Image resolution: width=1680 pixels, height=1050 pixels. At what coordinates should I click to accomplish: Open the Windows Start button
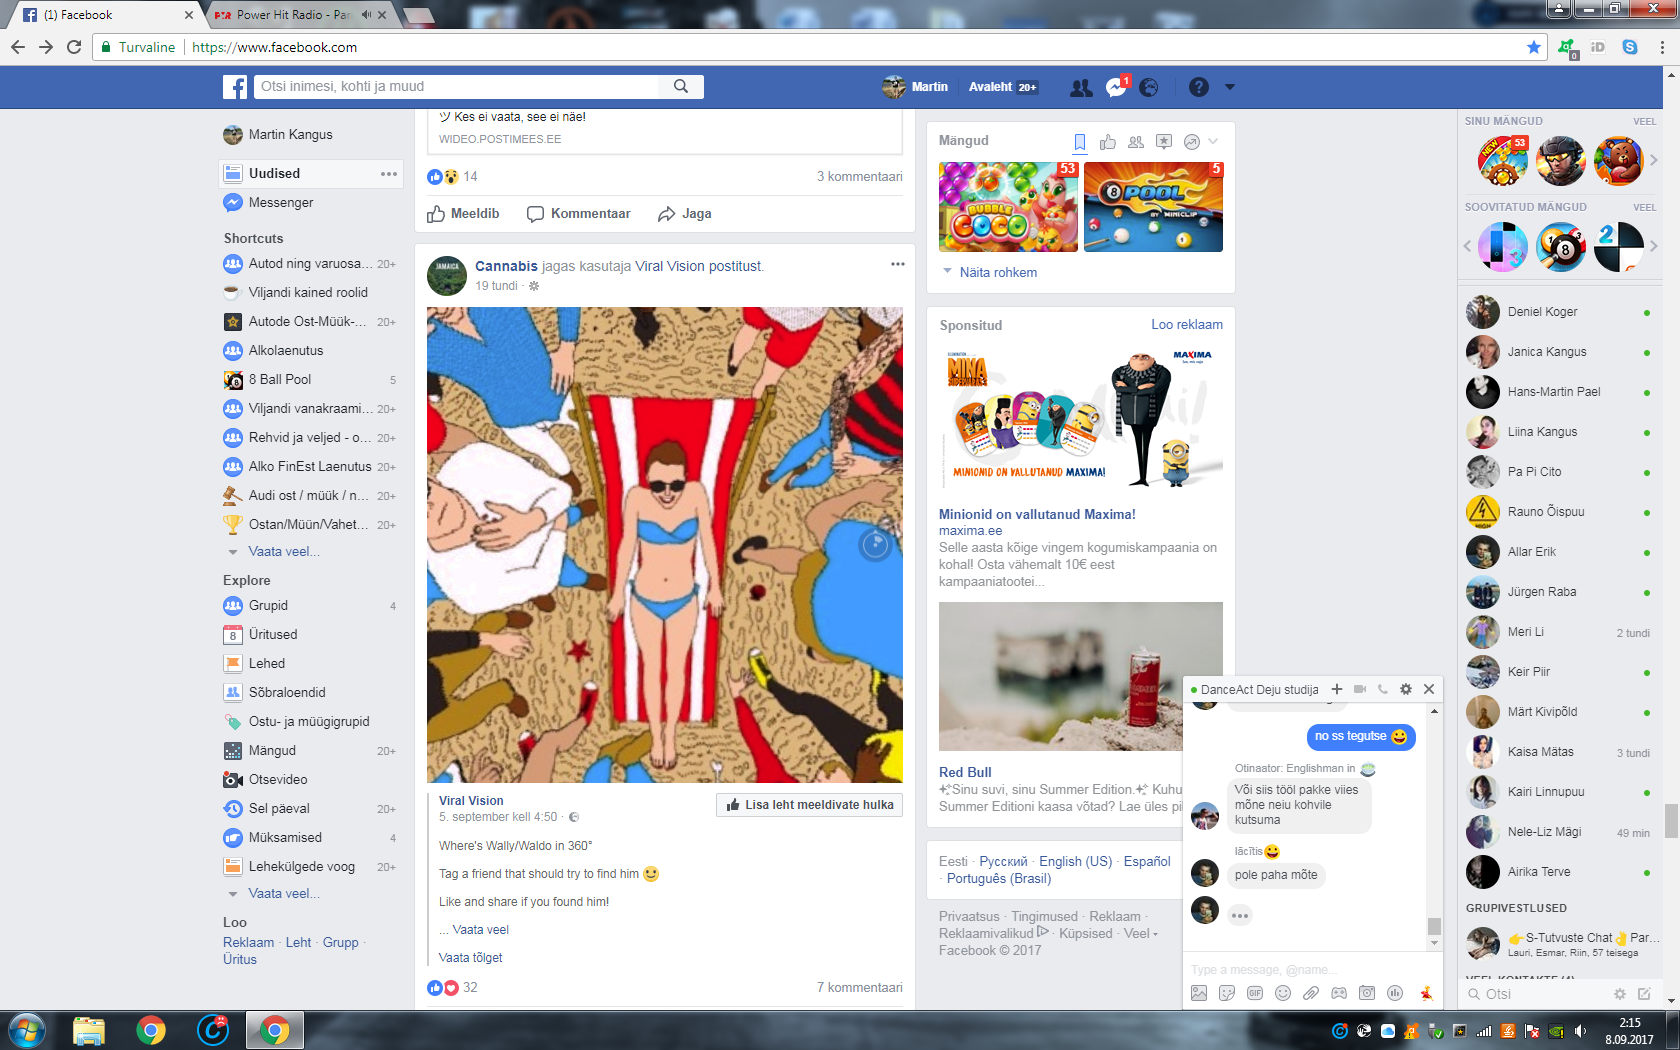[27, 1030]
